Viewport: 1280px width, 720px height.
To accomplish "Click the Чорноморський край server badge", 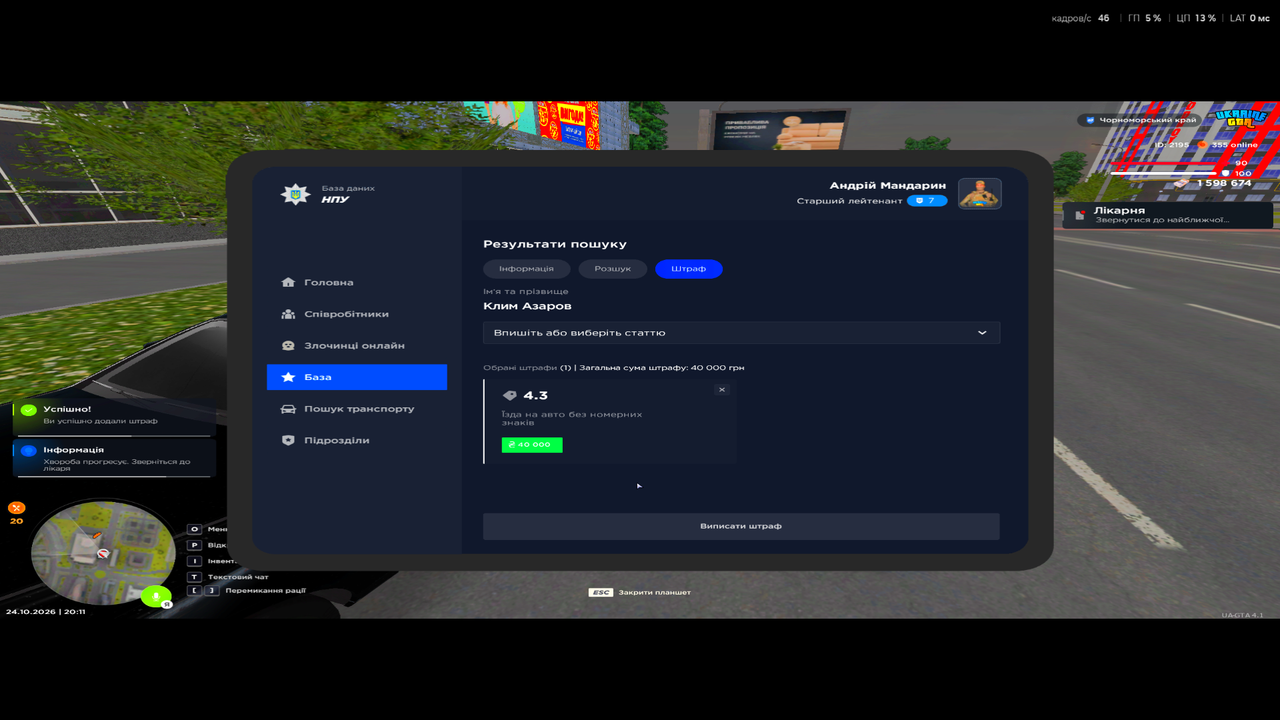I will 1141,120.
